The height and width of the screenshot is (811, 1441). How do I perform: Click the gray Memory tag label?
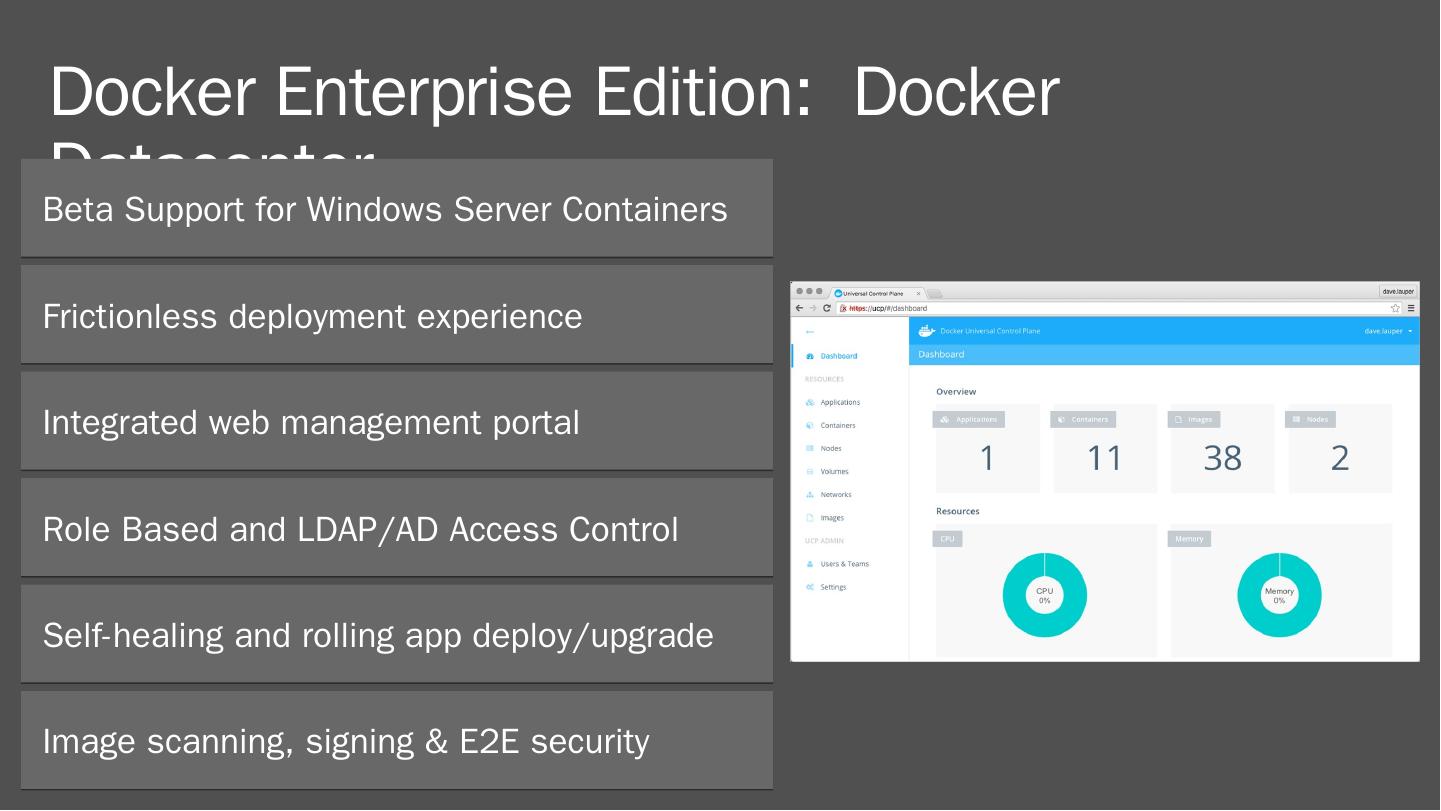click(x=1189, y=539)
